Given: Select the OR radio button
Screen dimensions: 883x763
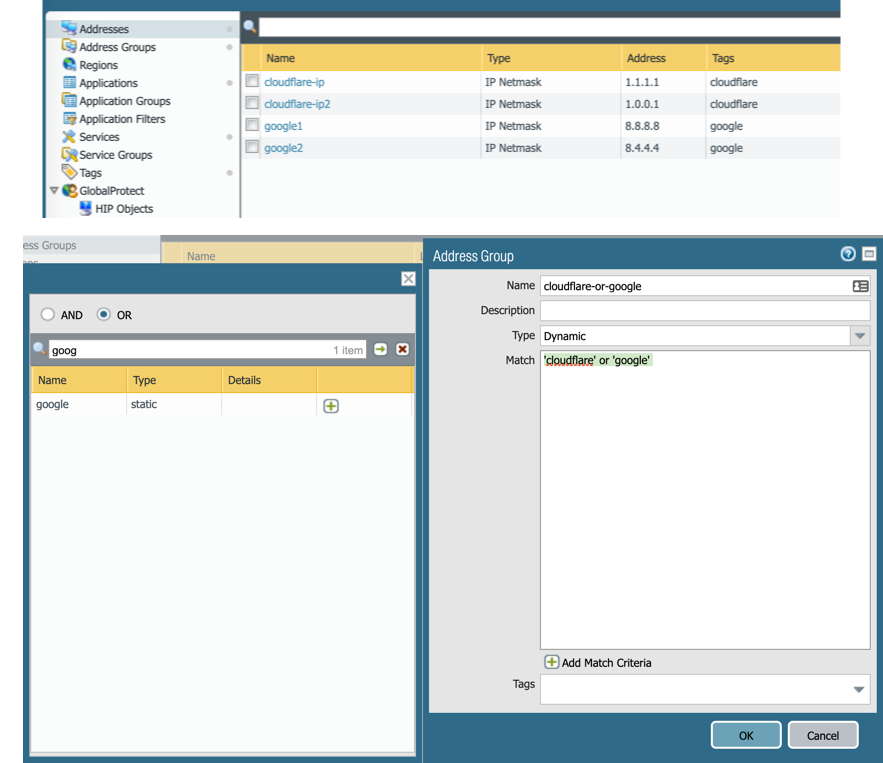Looking at the screenshot, I should point(104,315).
